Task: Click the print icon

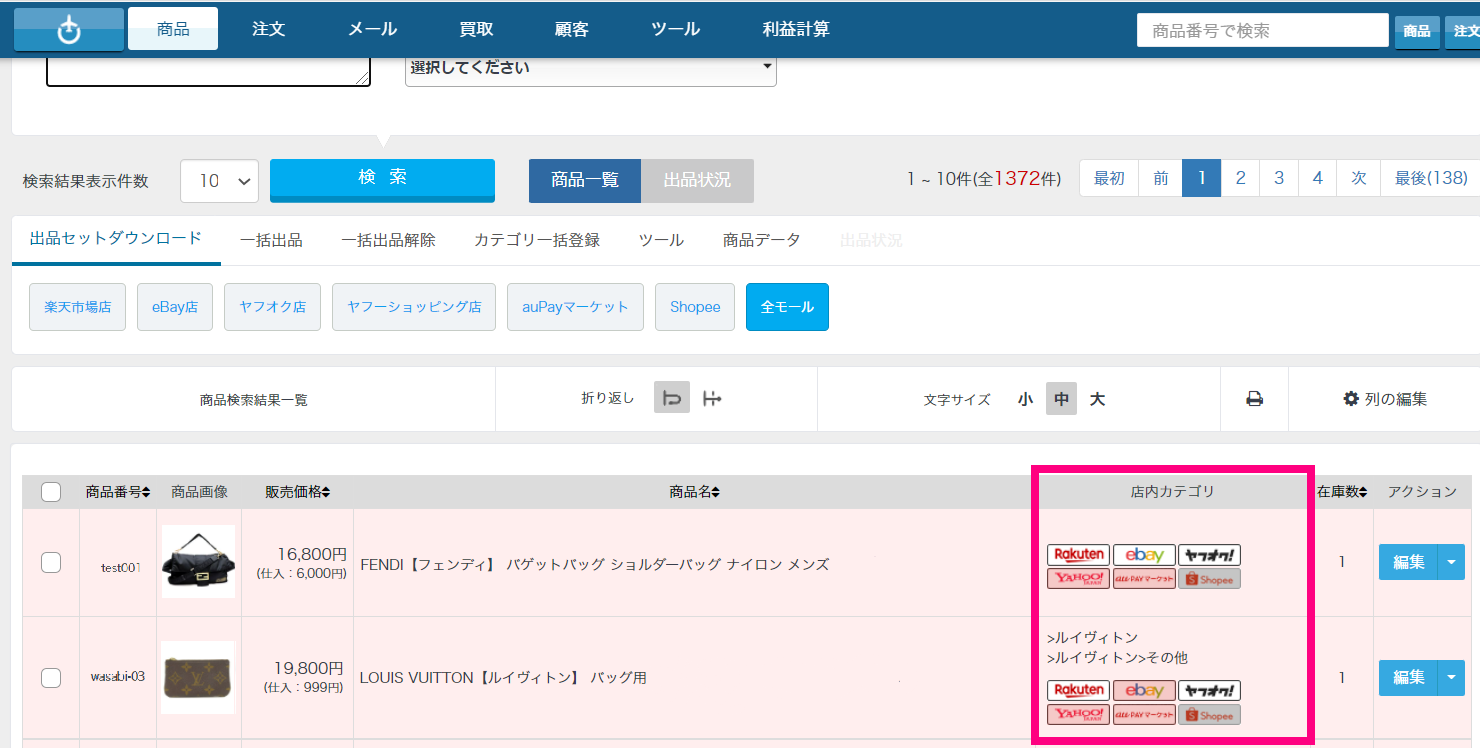Action: [x=1254, y=399]
